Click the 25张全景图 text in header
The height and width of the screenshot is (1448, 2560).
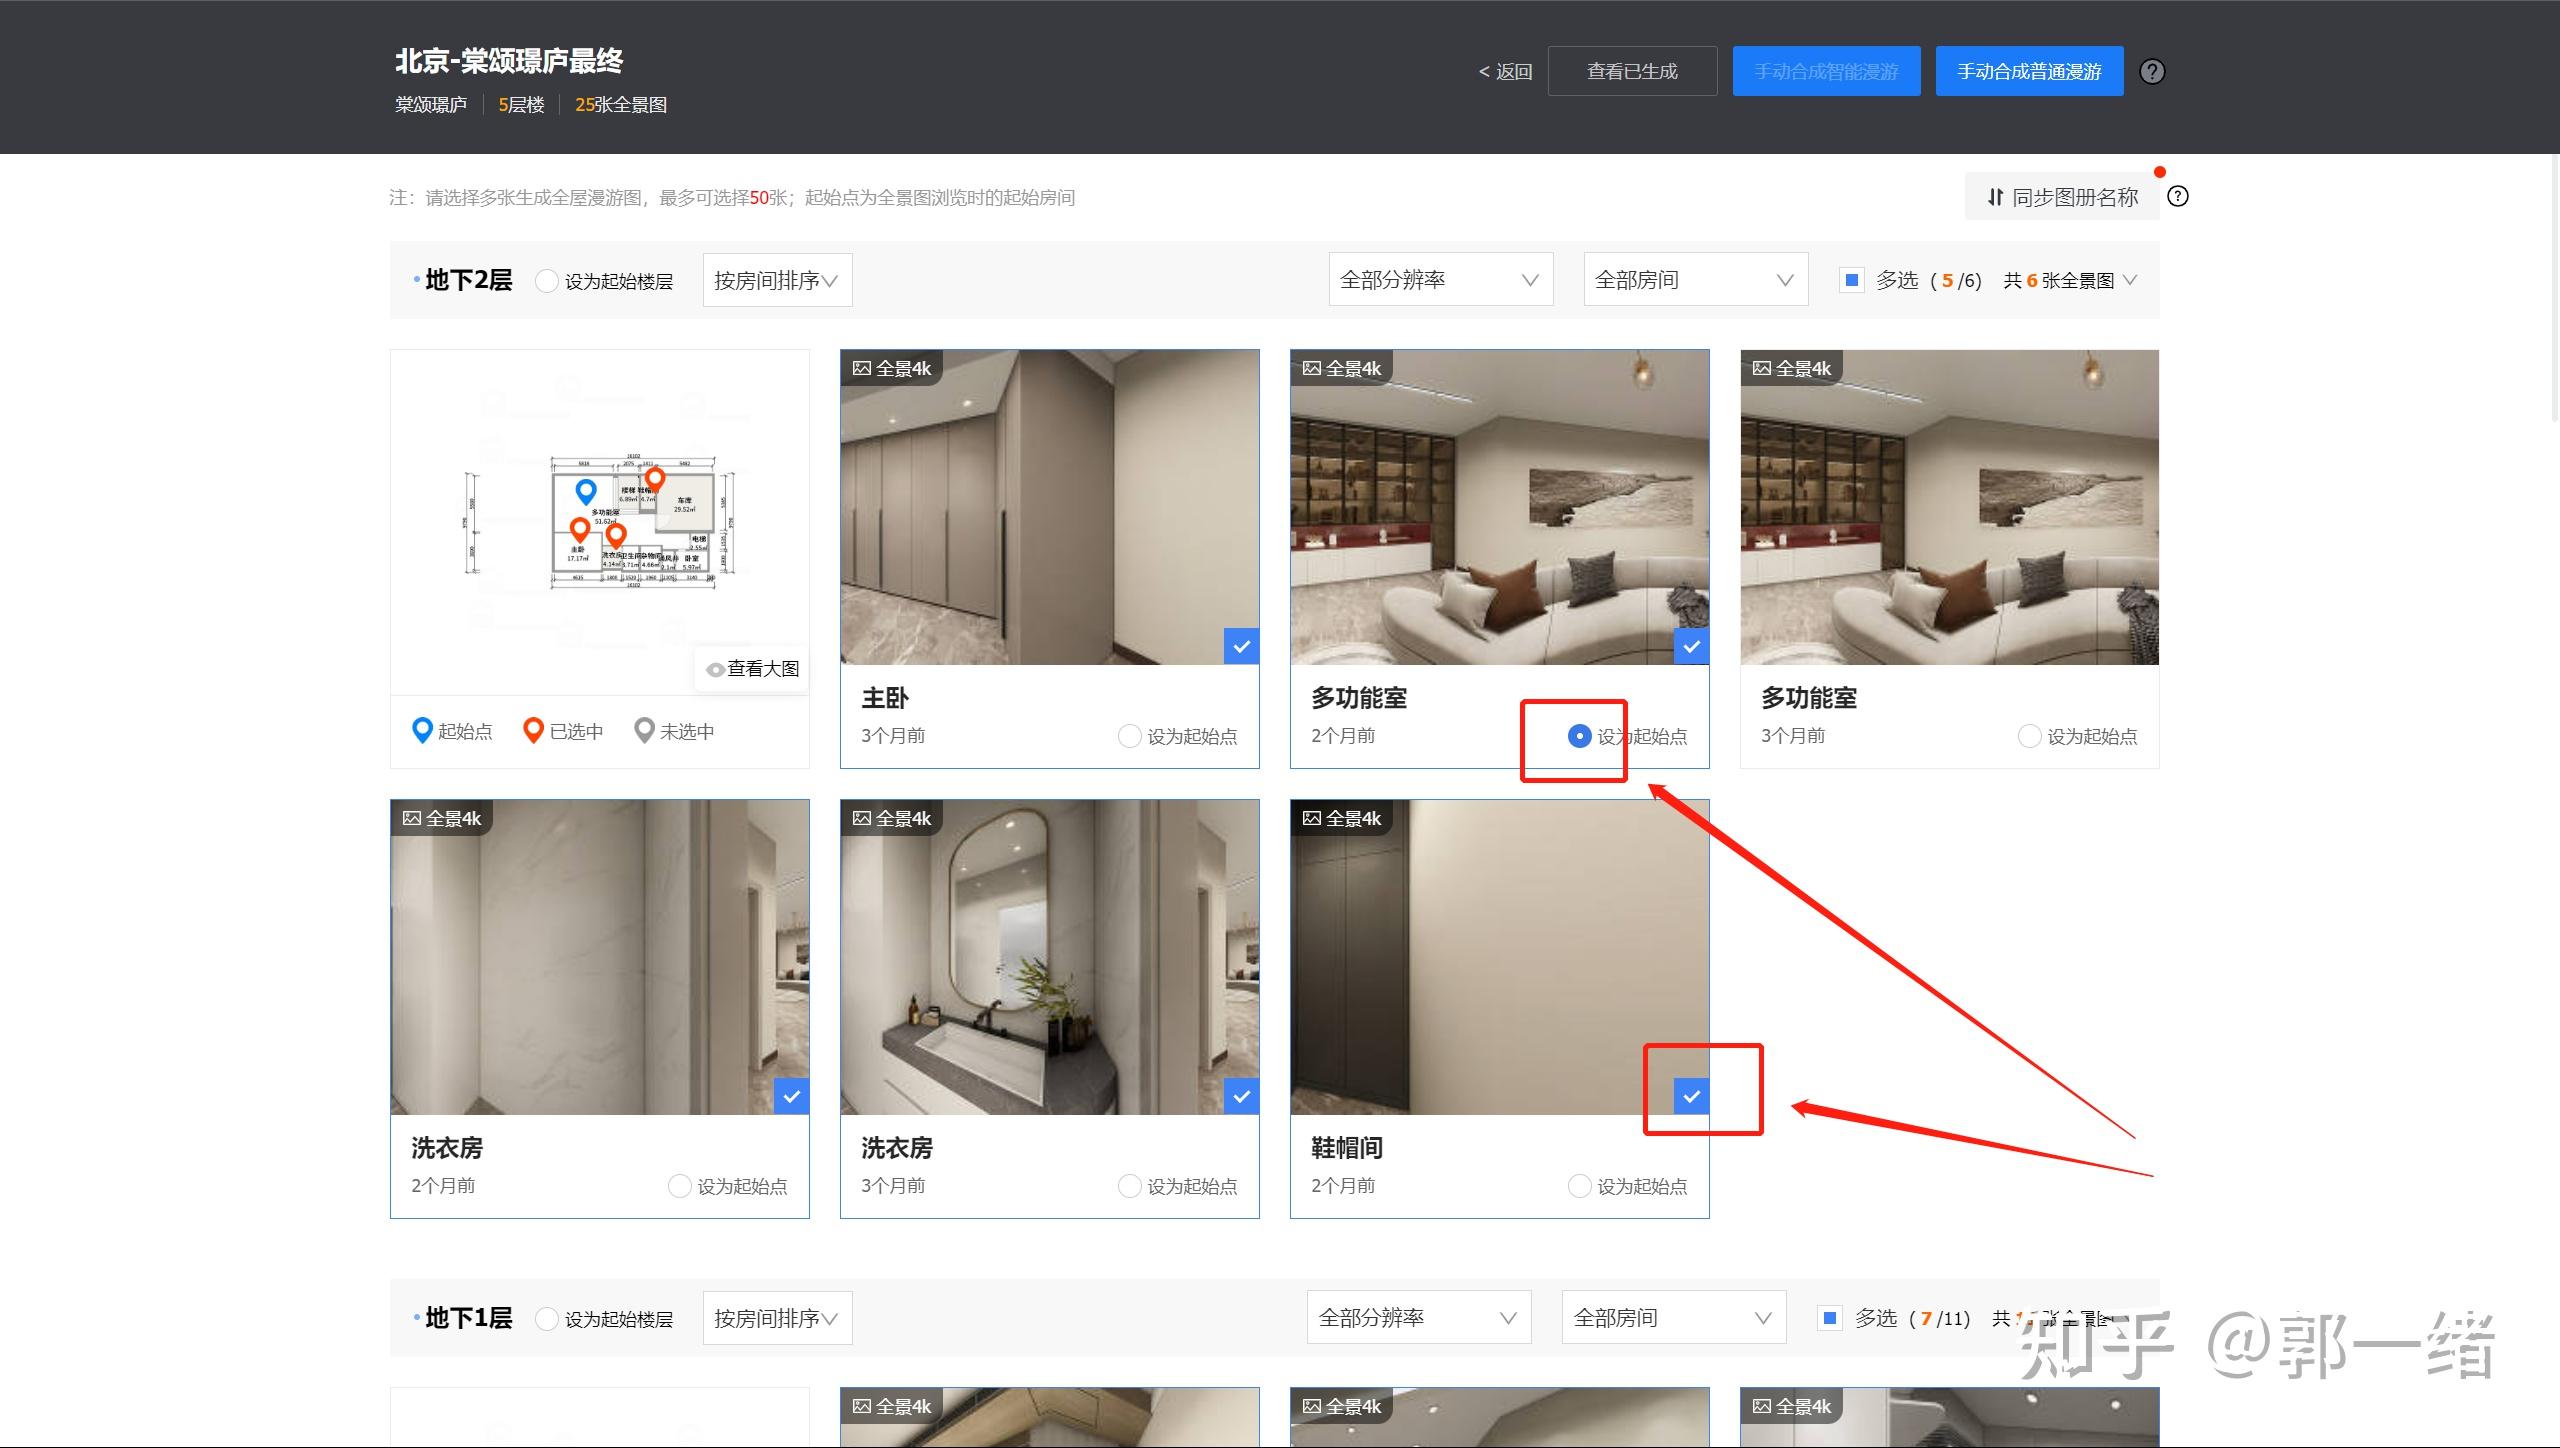pos(620,105)
